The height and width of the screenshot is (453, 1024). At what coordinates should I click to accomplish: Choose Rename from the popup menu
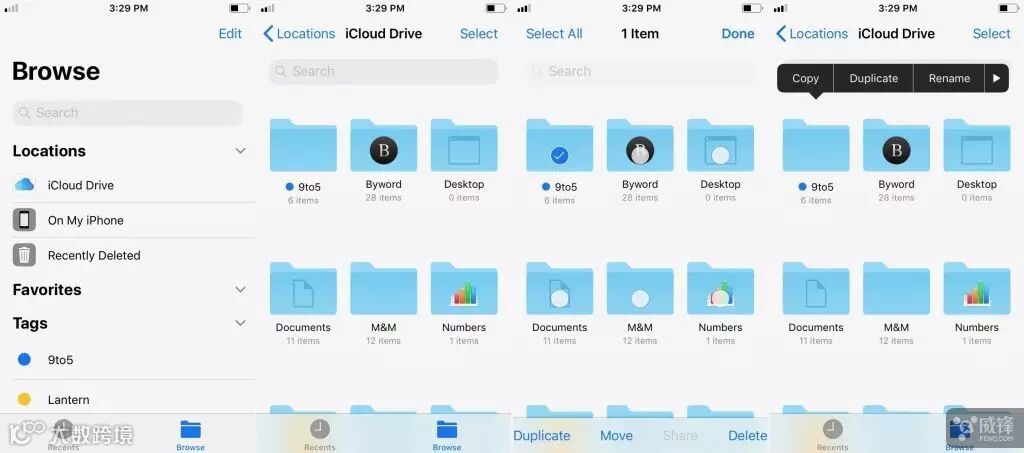point(949,78)
